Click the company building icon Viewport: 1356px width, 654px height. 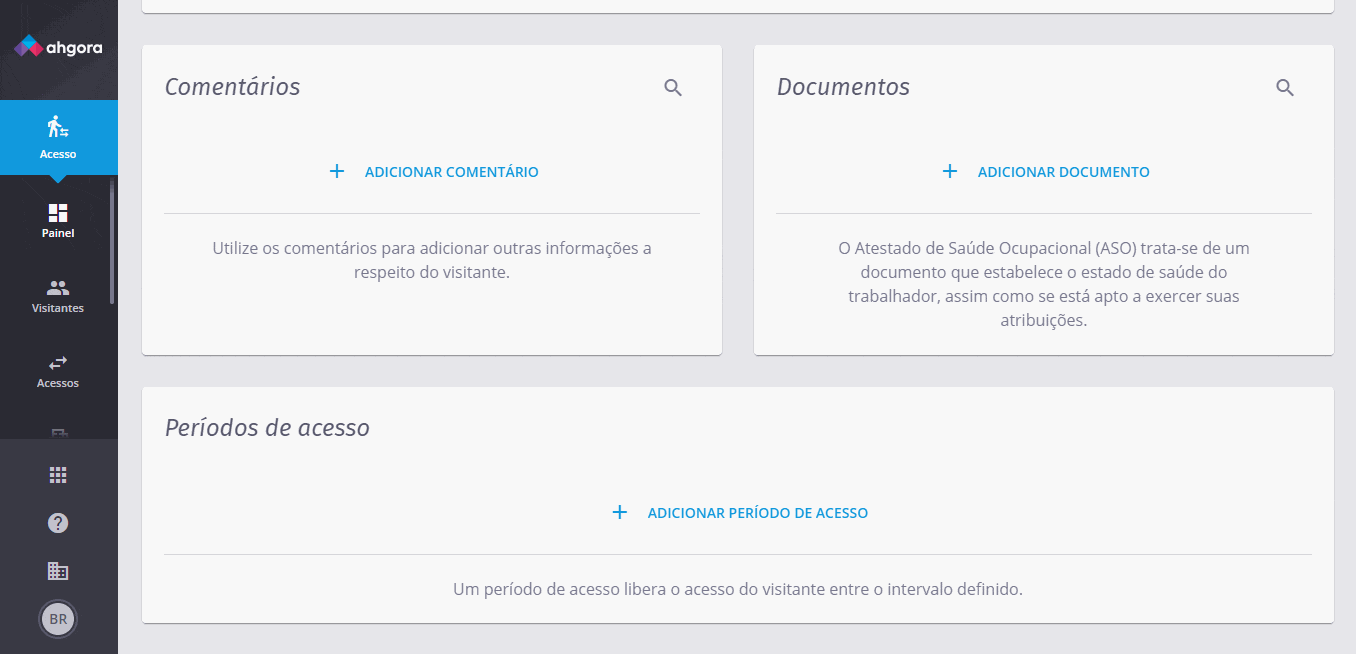tap(58, 571)
